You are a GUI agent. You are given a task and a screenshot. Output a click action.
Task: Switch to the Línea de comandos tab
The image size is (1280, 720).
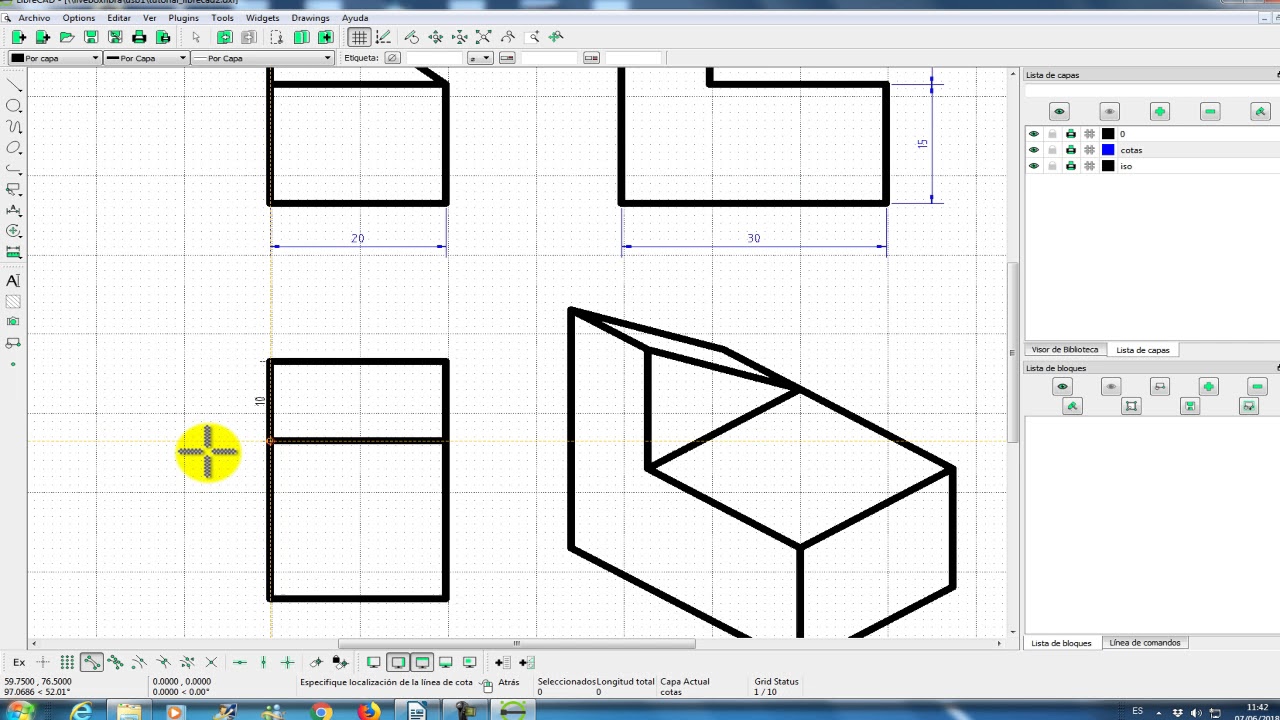1145,643
